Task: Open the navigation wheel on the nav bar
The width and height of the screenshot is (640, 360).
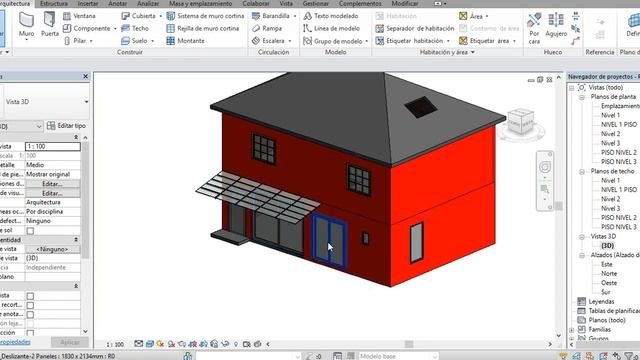Action: (544, 167)
